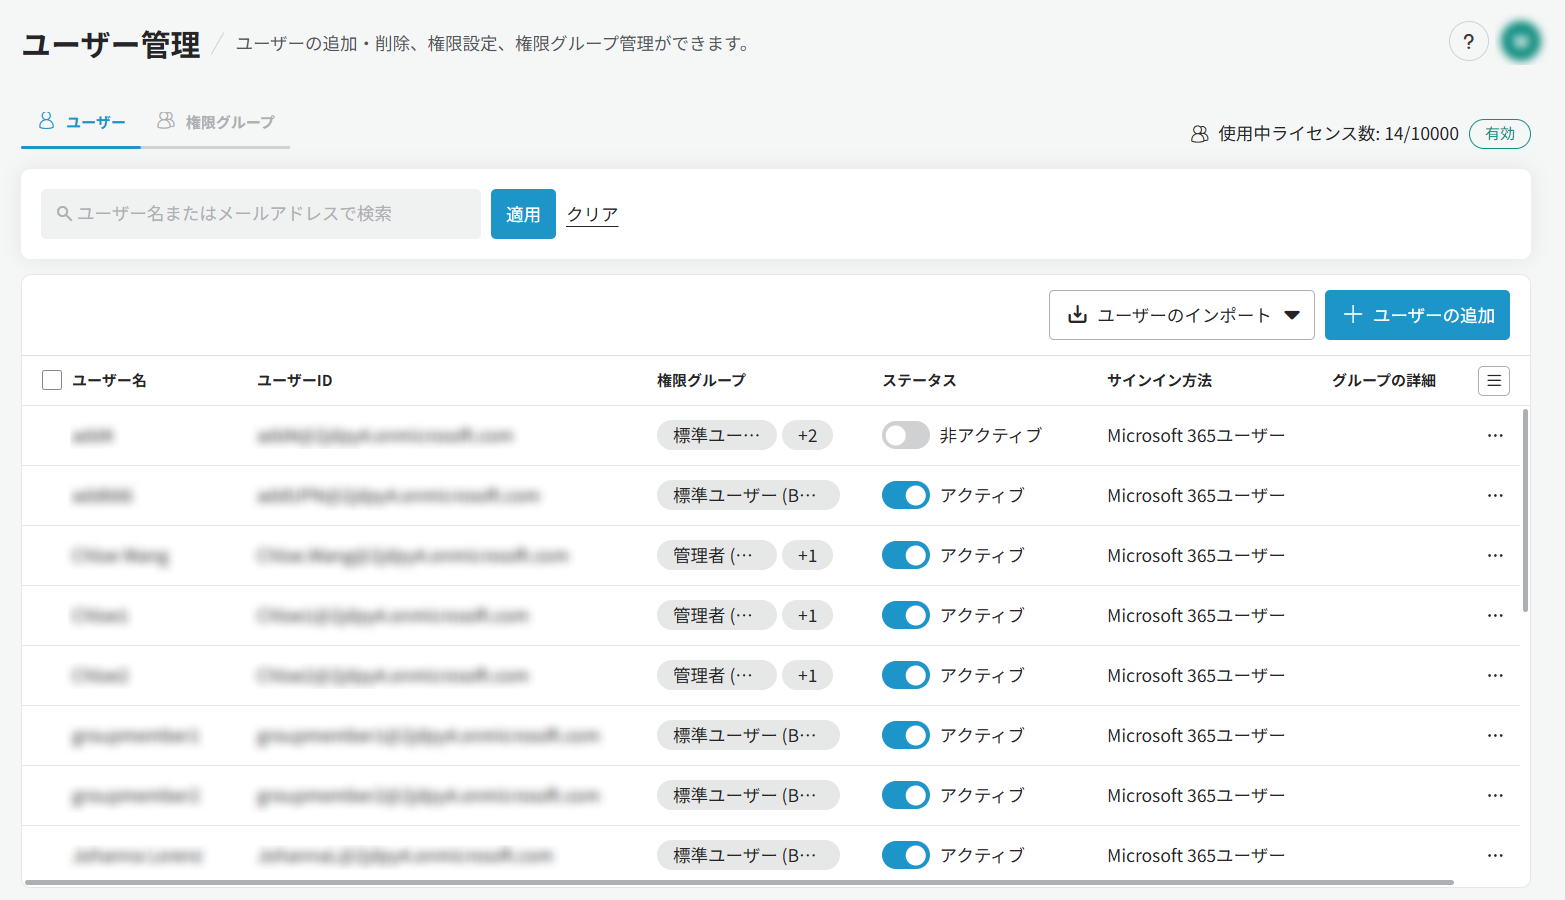Open the green profile avatar menu
Screen dimensions: 1565x900
coord(1521,41)
